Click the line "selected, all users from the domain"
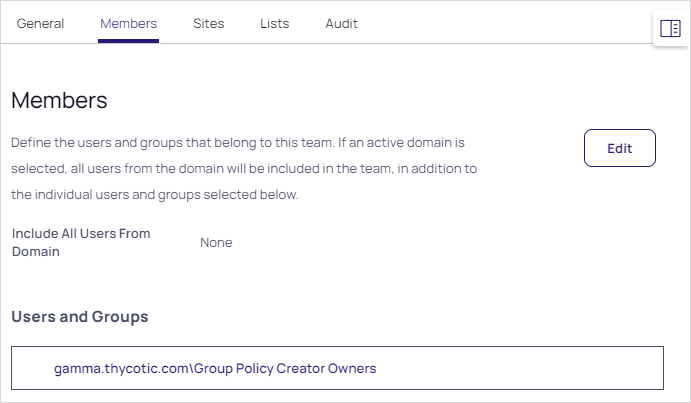Screen dimensions: 691x403 (x=243, y=169)
